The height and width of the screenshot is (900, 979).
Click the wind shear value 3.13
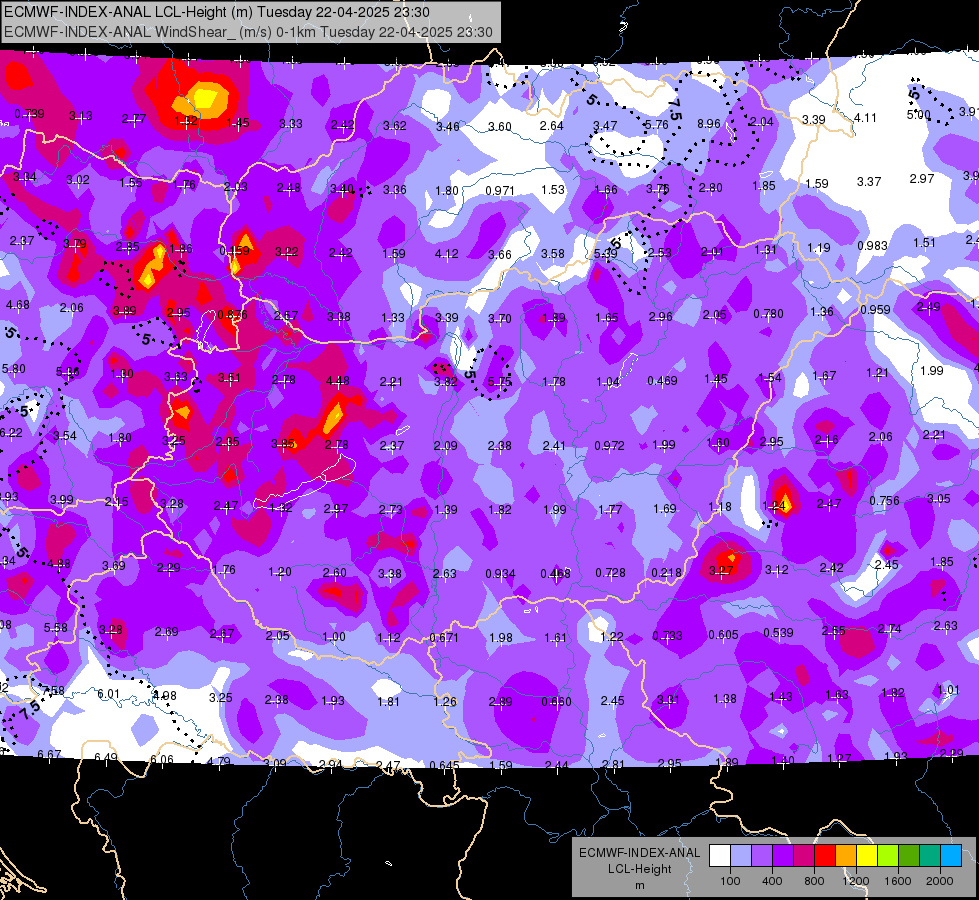81,116
